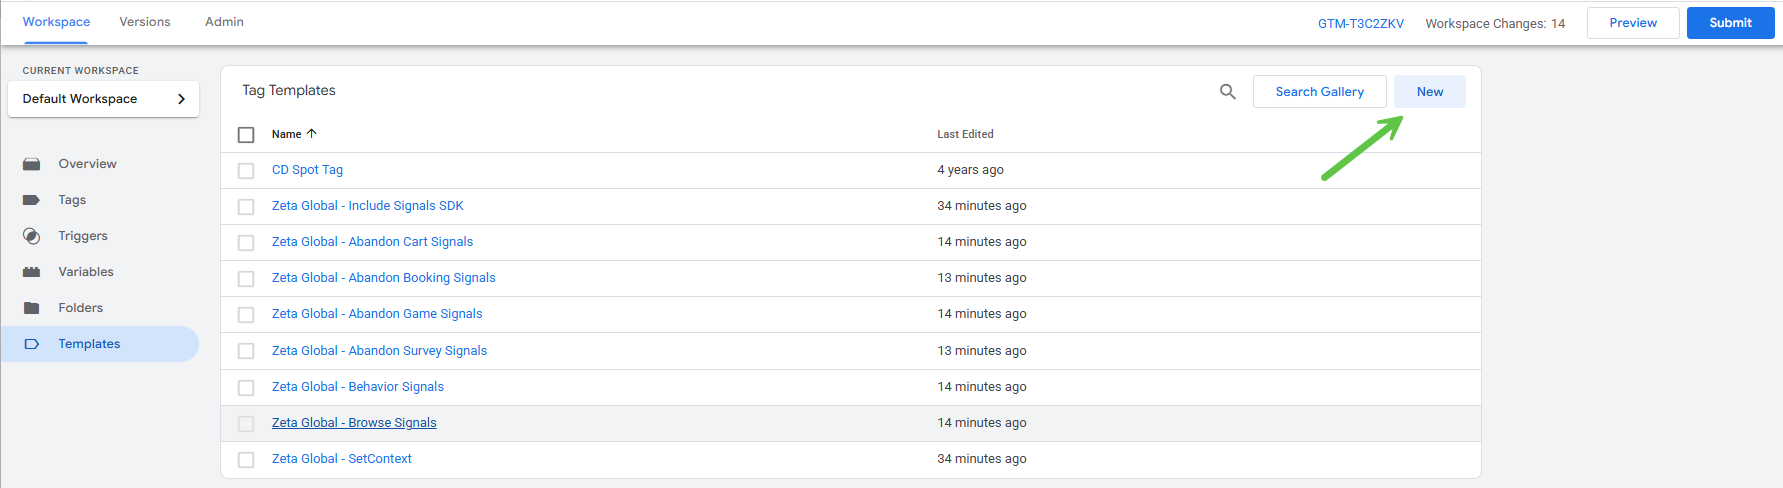This screenshot has width=1783, height=488.
Task: Click the Overview icon in sidebar
Action: [32, 164]
